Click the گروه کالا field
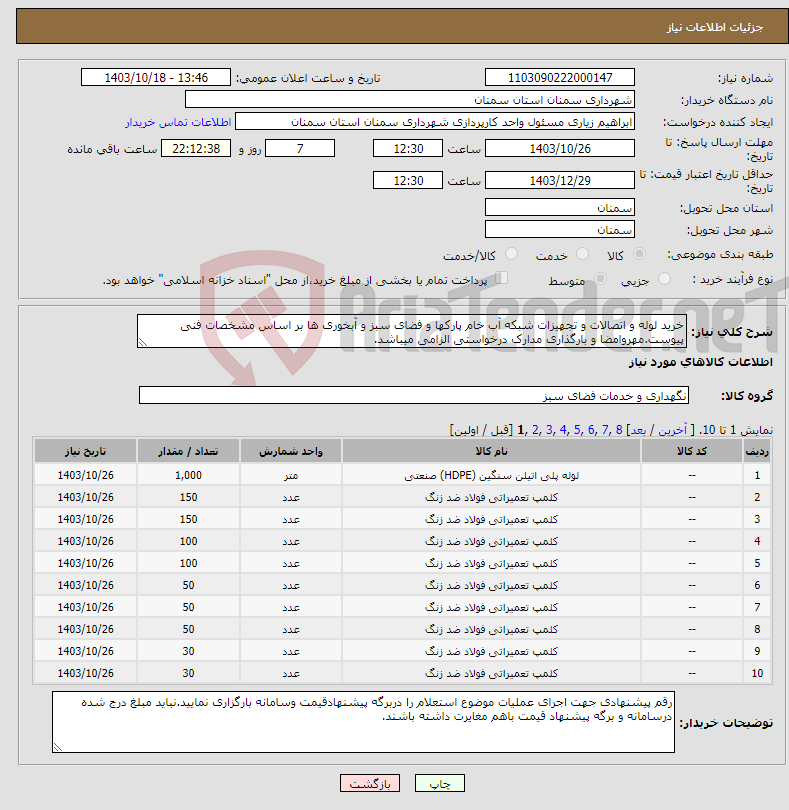 click(x=413, y=395)
